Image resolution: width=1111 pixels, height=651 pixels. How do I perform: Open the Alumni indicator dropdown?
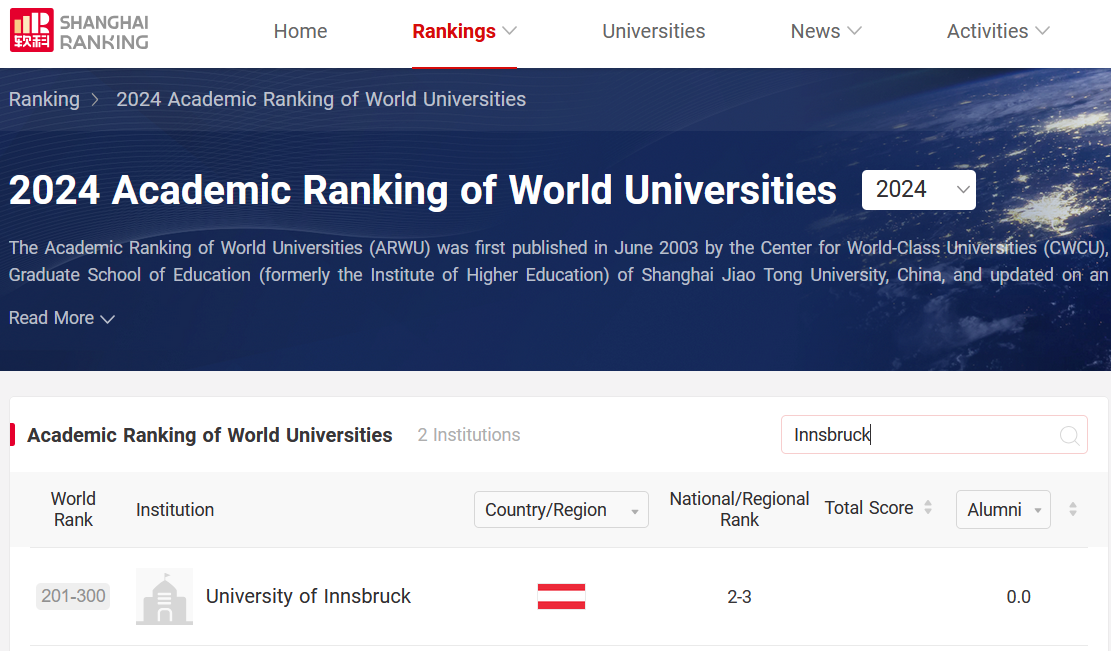tap(1003, 509)
